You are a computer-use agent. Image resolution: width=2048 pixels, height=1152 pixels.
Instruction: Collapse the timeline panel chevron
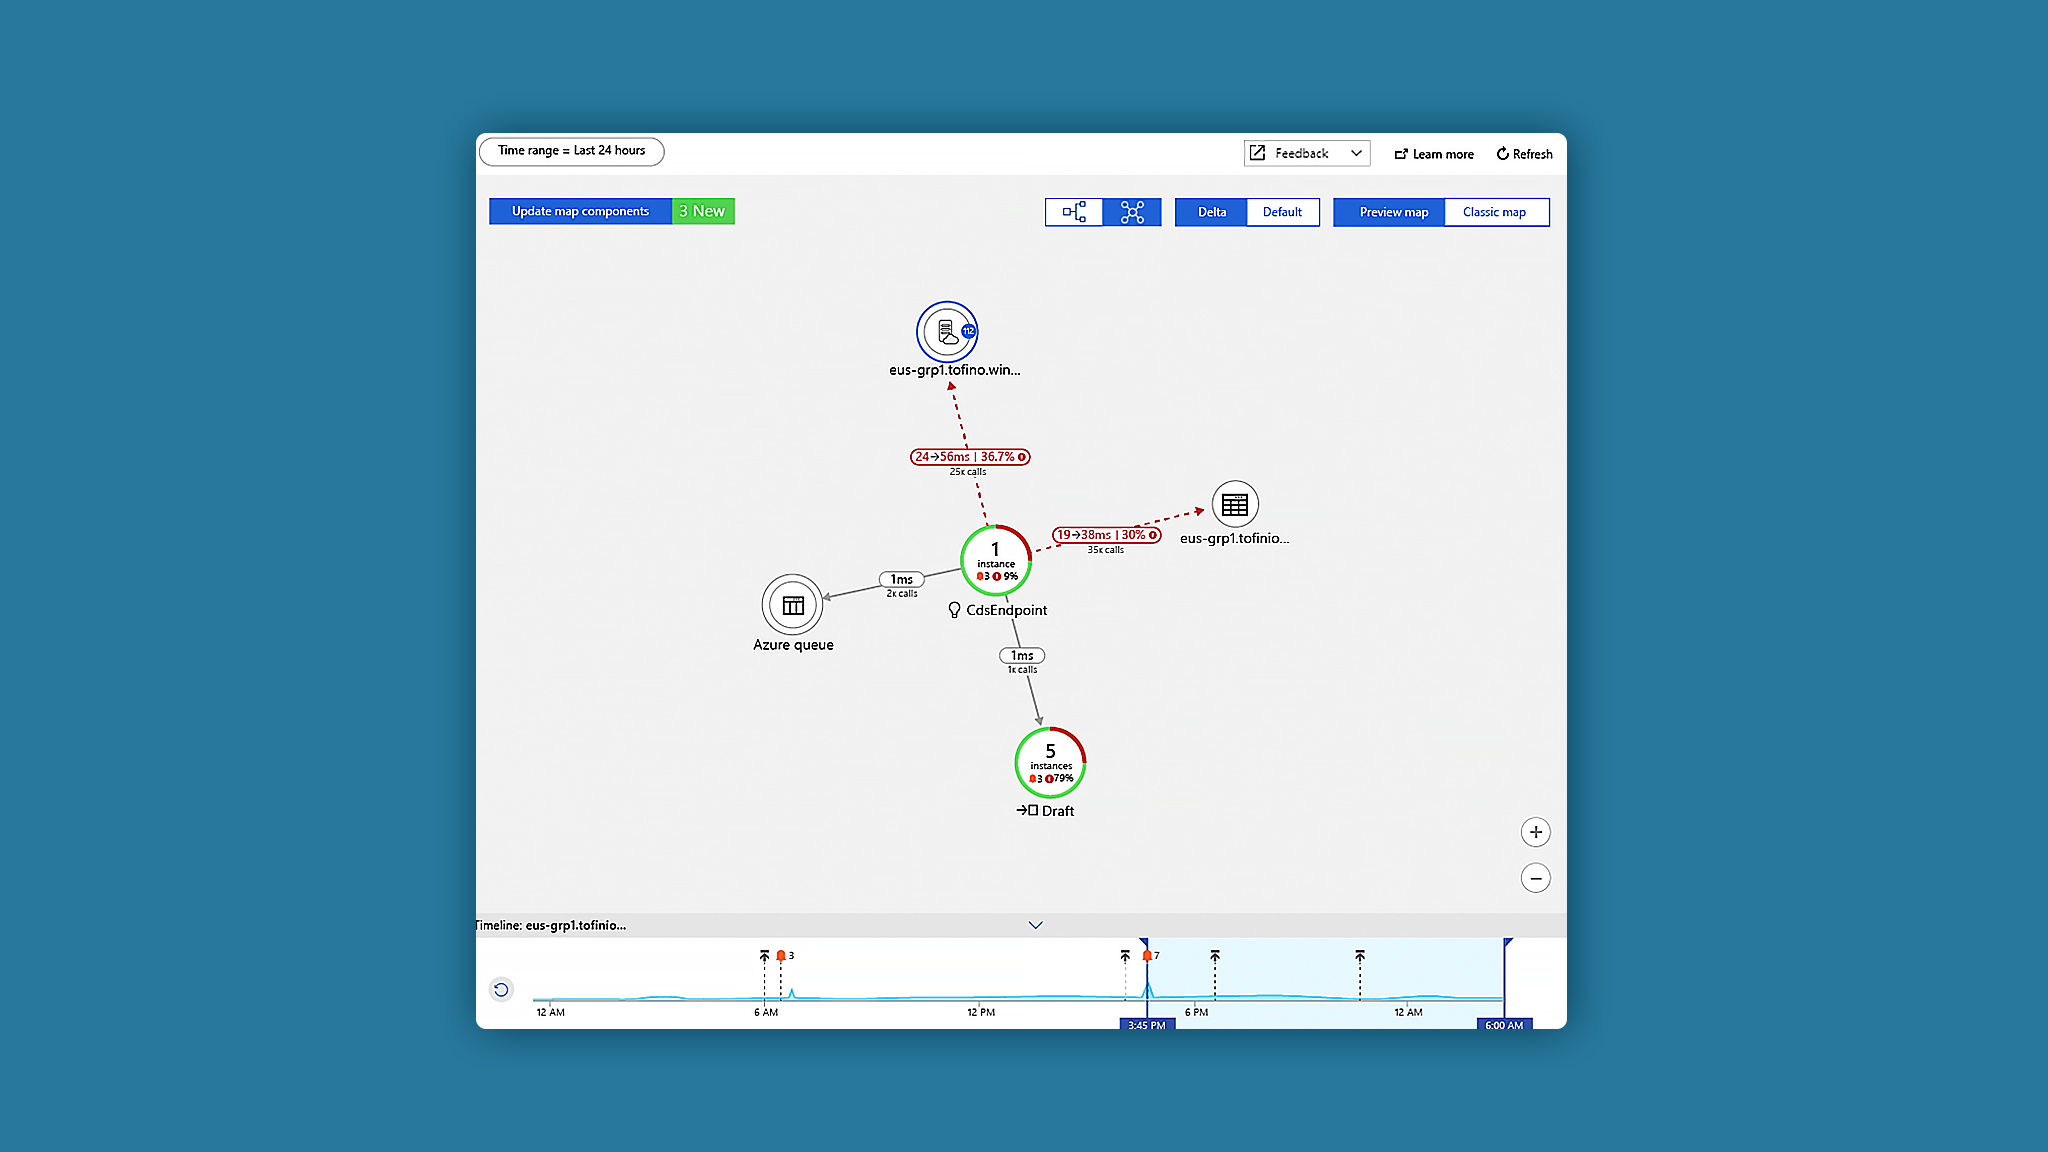pos(1035,925)
